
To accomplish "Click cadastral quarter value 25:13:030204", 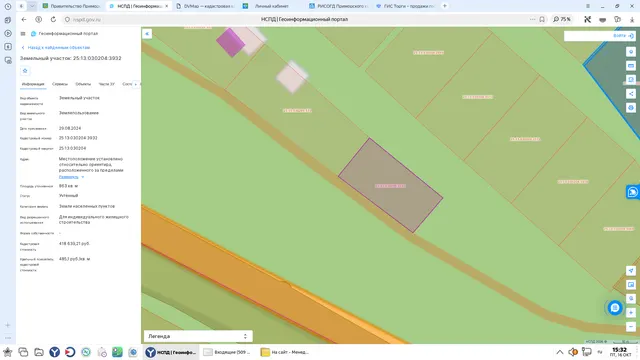I will pyautogui.click(x=72, y=148).
